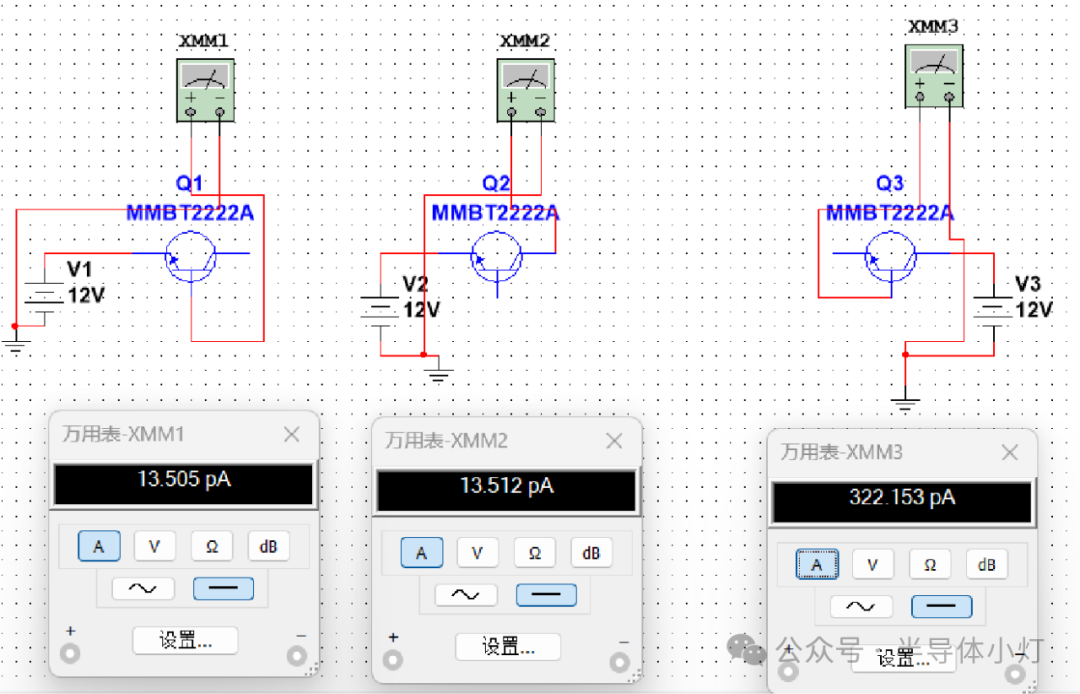Select transistor Q2 symbol

497,257
